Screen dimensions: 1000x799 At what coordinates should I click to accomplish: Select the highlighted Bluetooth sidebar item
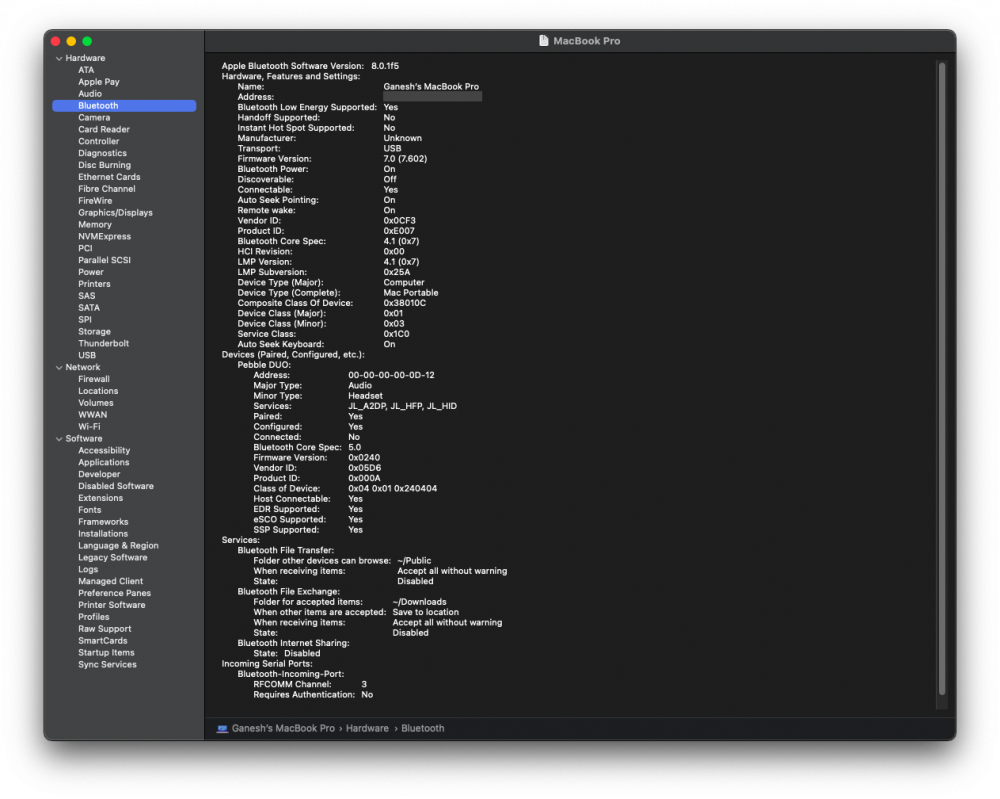pyautogui.click(x=124, y=106)
